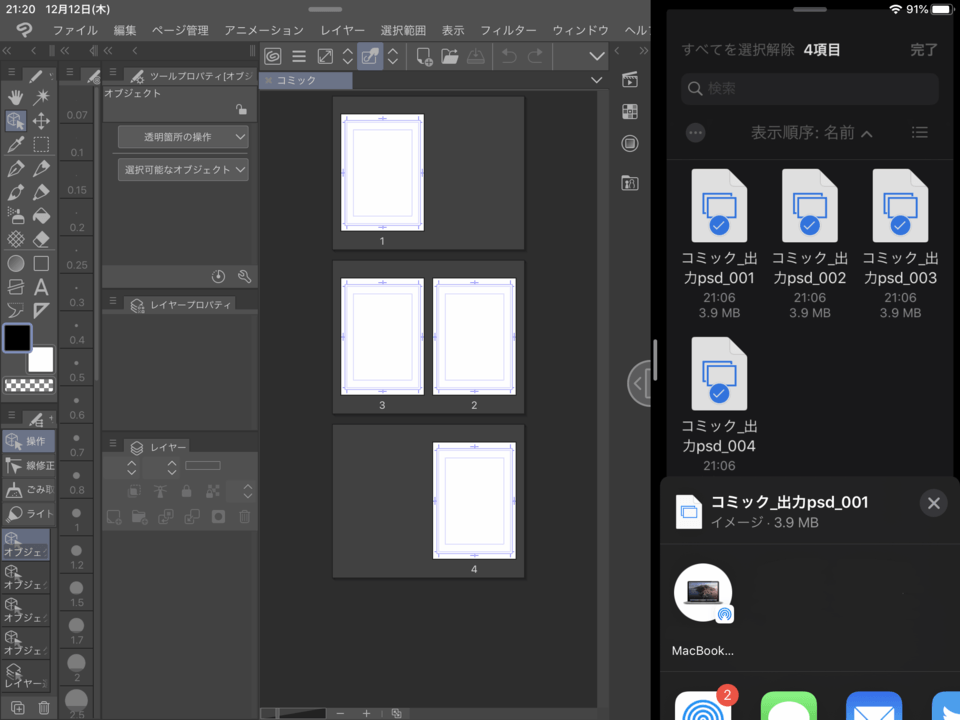Screen dimensions: 960x720
Task: Expand the 選択可能なオブジェクト dropdown
Action: pyautogui.click(x=183, y=170)
